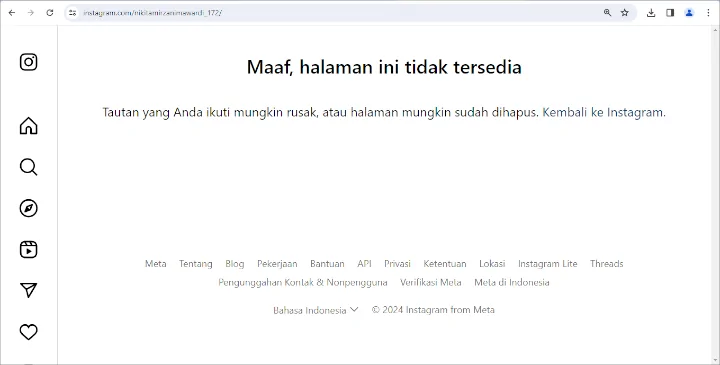The height and width of the screenshot is (365, 720).
Task: Open the Meta di Indonesia link
Action: (512, 282)
